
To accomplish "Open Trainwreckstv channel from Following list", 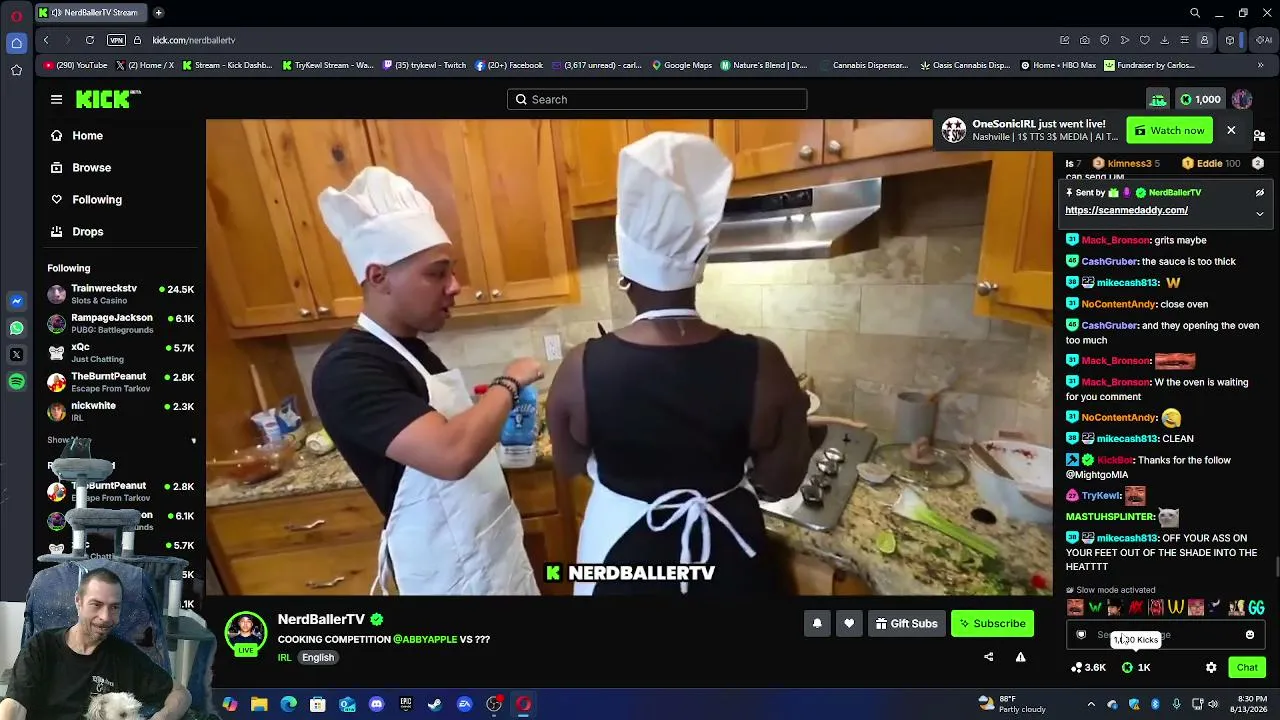I will 121,294.
